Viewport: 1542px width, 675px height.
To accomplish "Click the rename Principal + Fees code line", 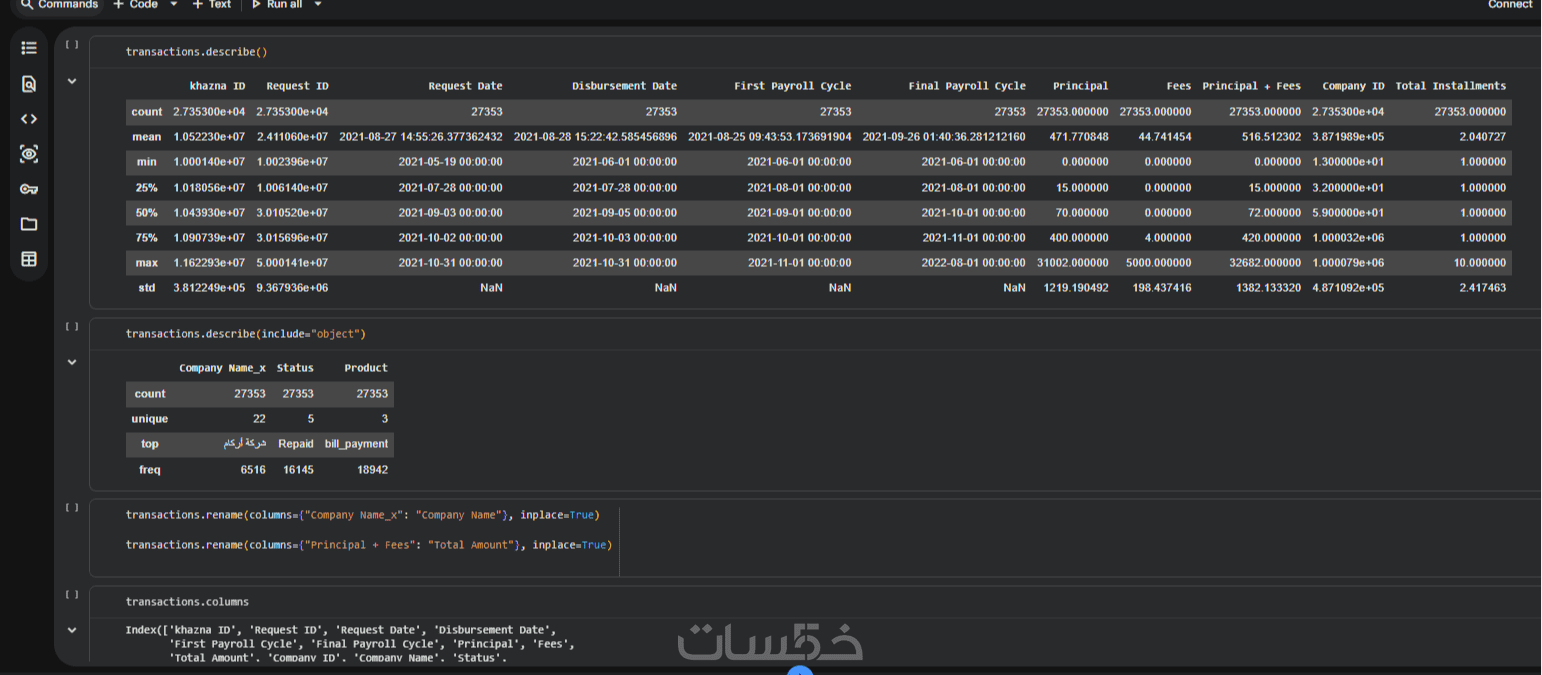I will (368, 545).
